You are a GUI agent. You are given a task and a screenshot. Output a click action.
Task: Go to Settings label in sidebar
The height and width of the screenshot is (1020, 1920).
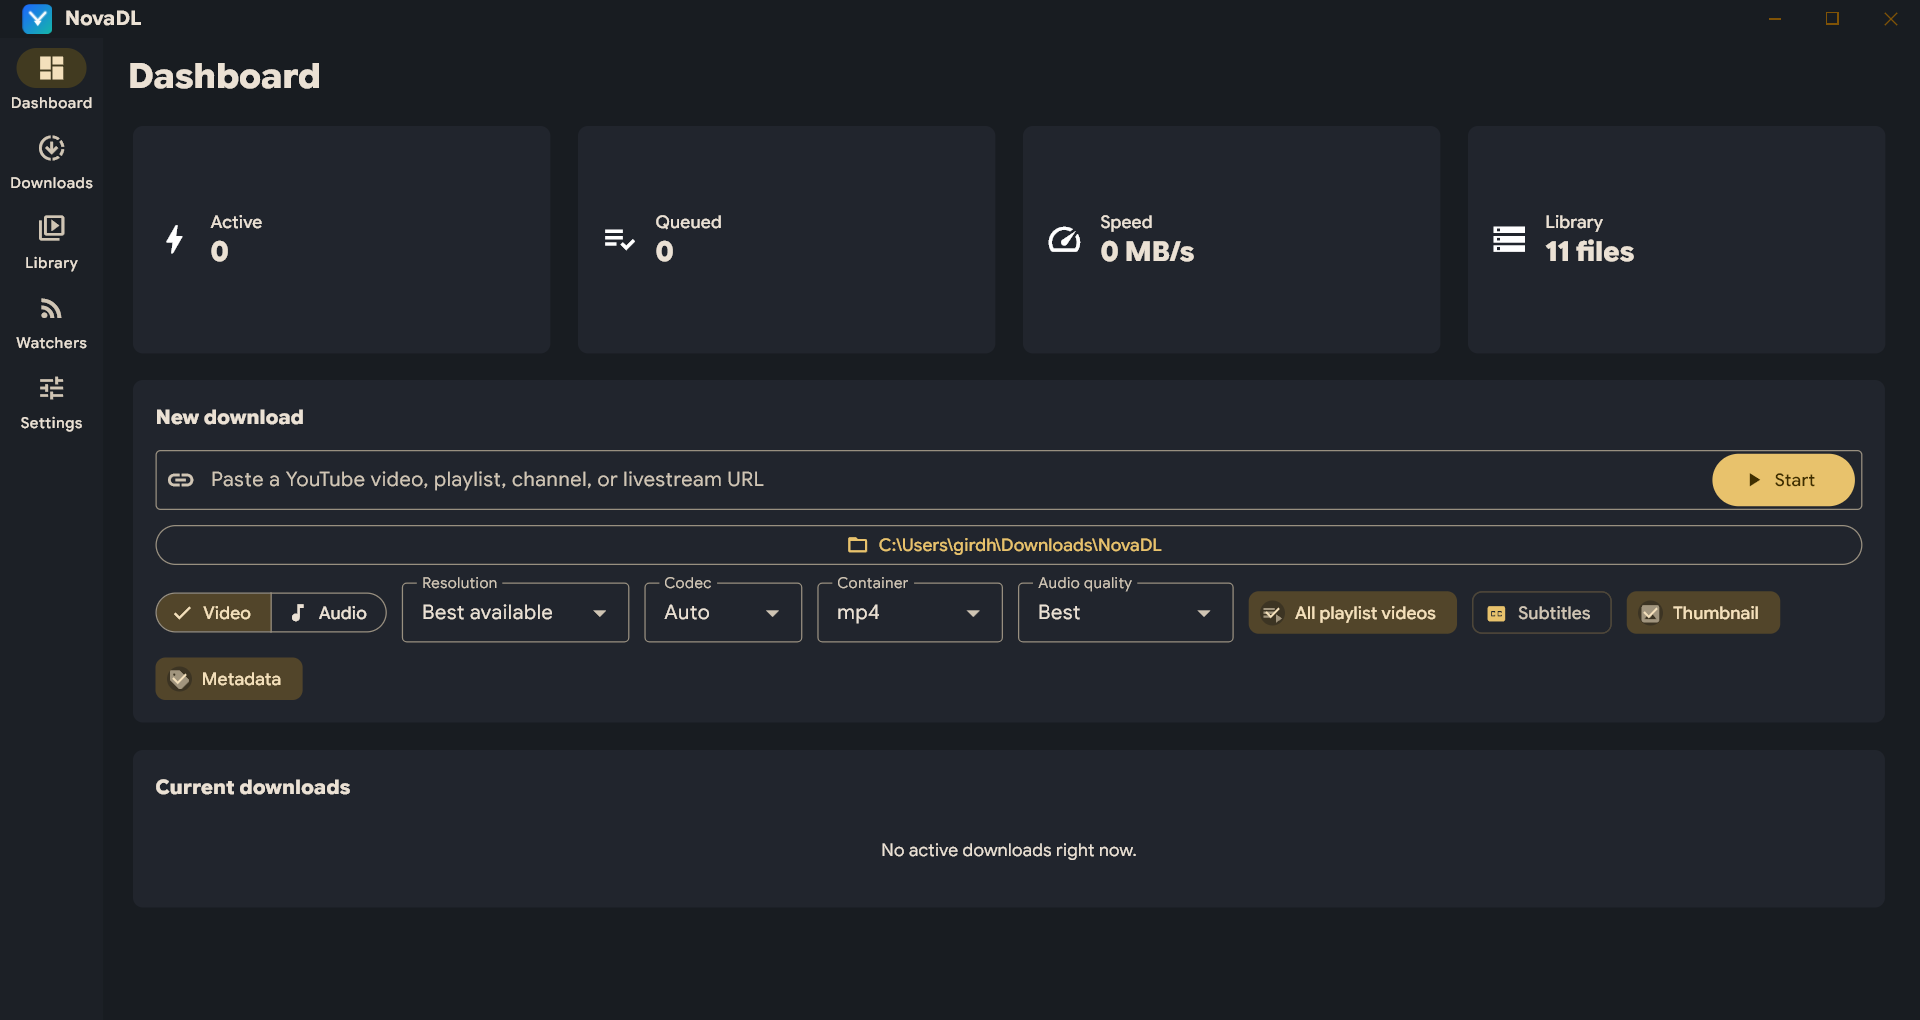[51, 423]
